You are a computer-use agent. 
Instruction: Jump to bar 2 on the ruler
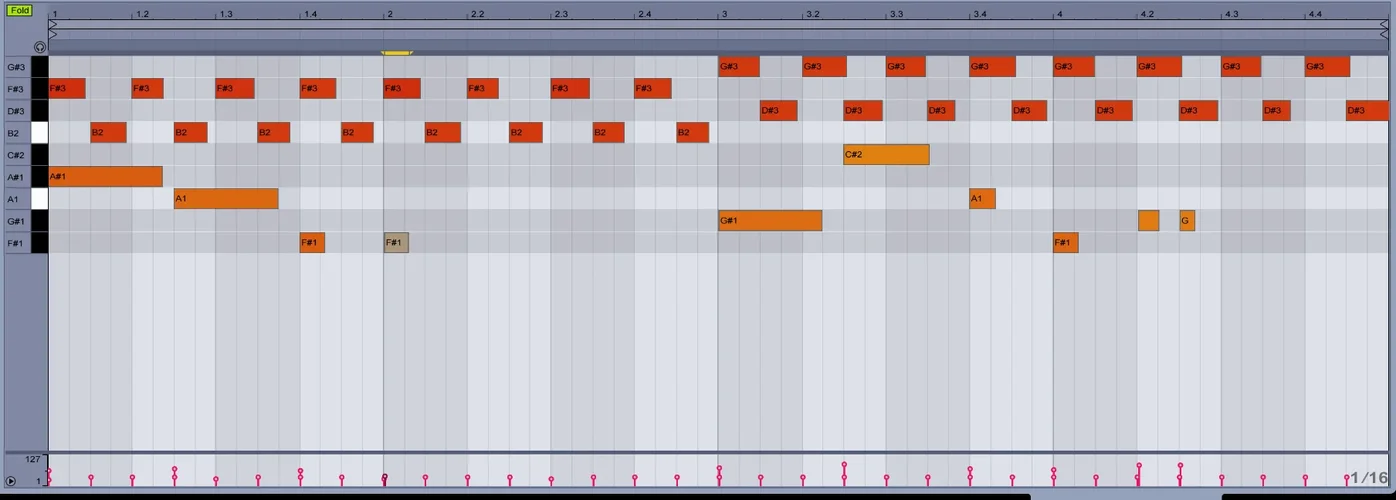point(390,14)
